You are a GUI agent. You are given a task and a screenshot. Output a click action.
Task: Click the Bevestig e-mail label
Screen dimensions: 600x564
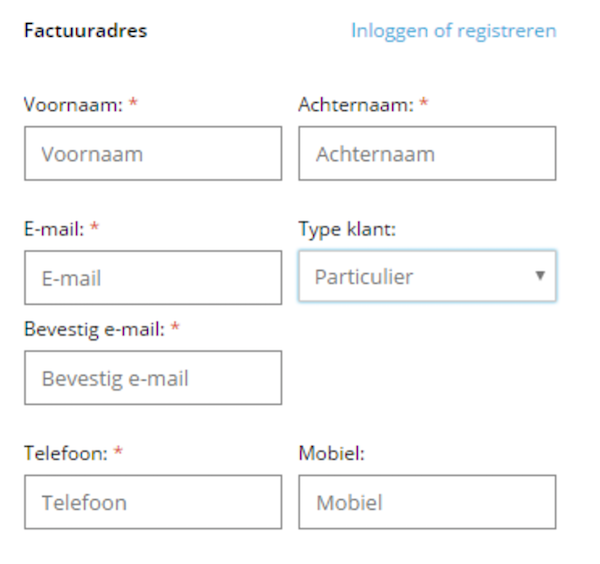tap(94, 328)
